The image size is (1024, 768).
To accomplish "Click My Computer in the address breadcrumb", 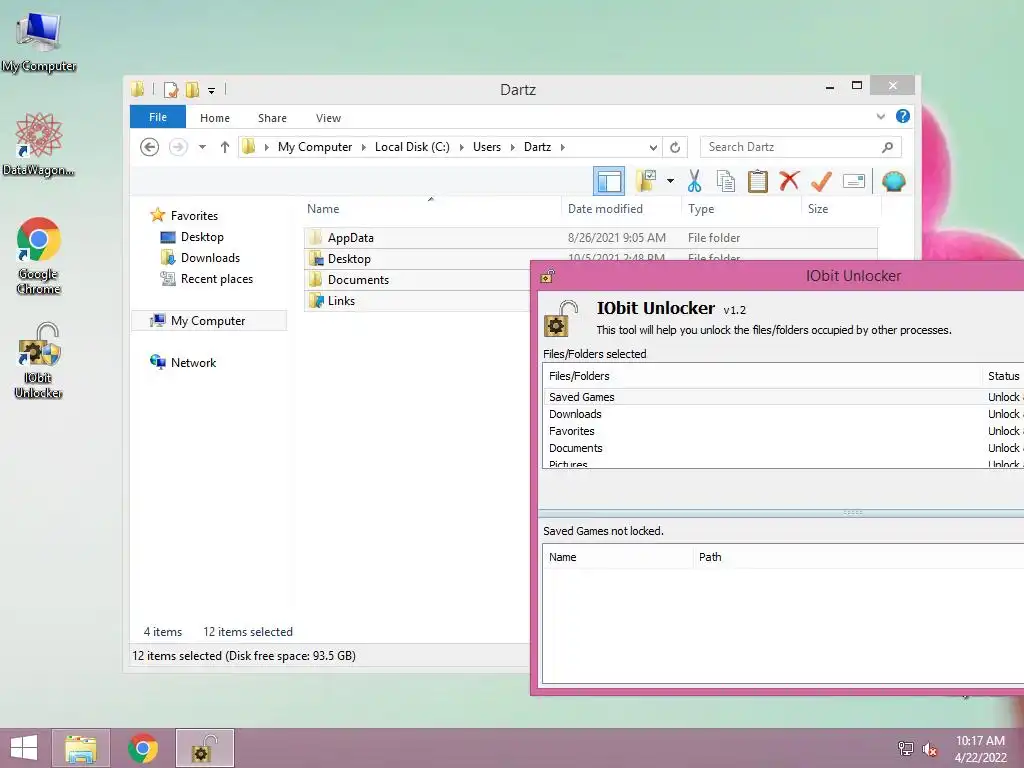I will point(315,147).
